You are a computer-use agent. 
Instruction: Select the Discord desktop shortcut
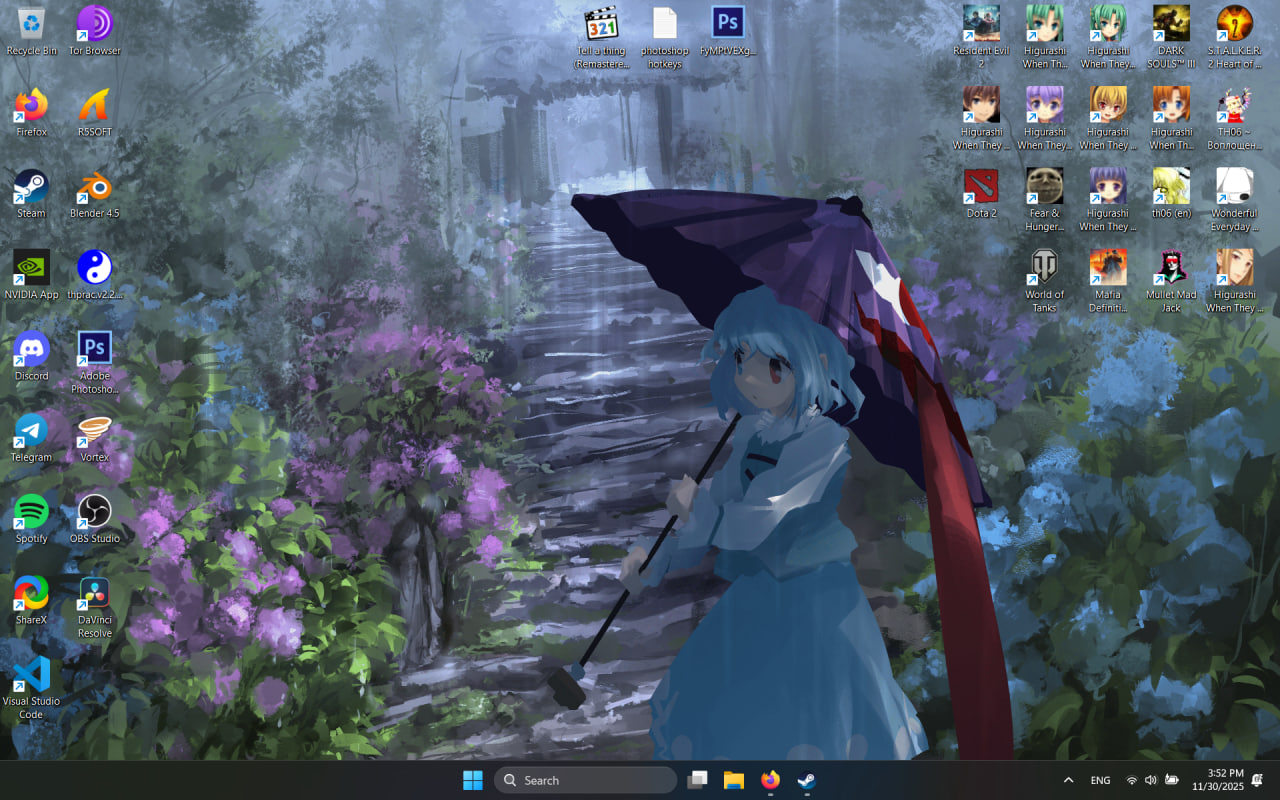31,357
